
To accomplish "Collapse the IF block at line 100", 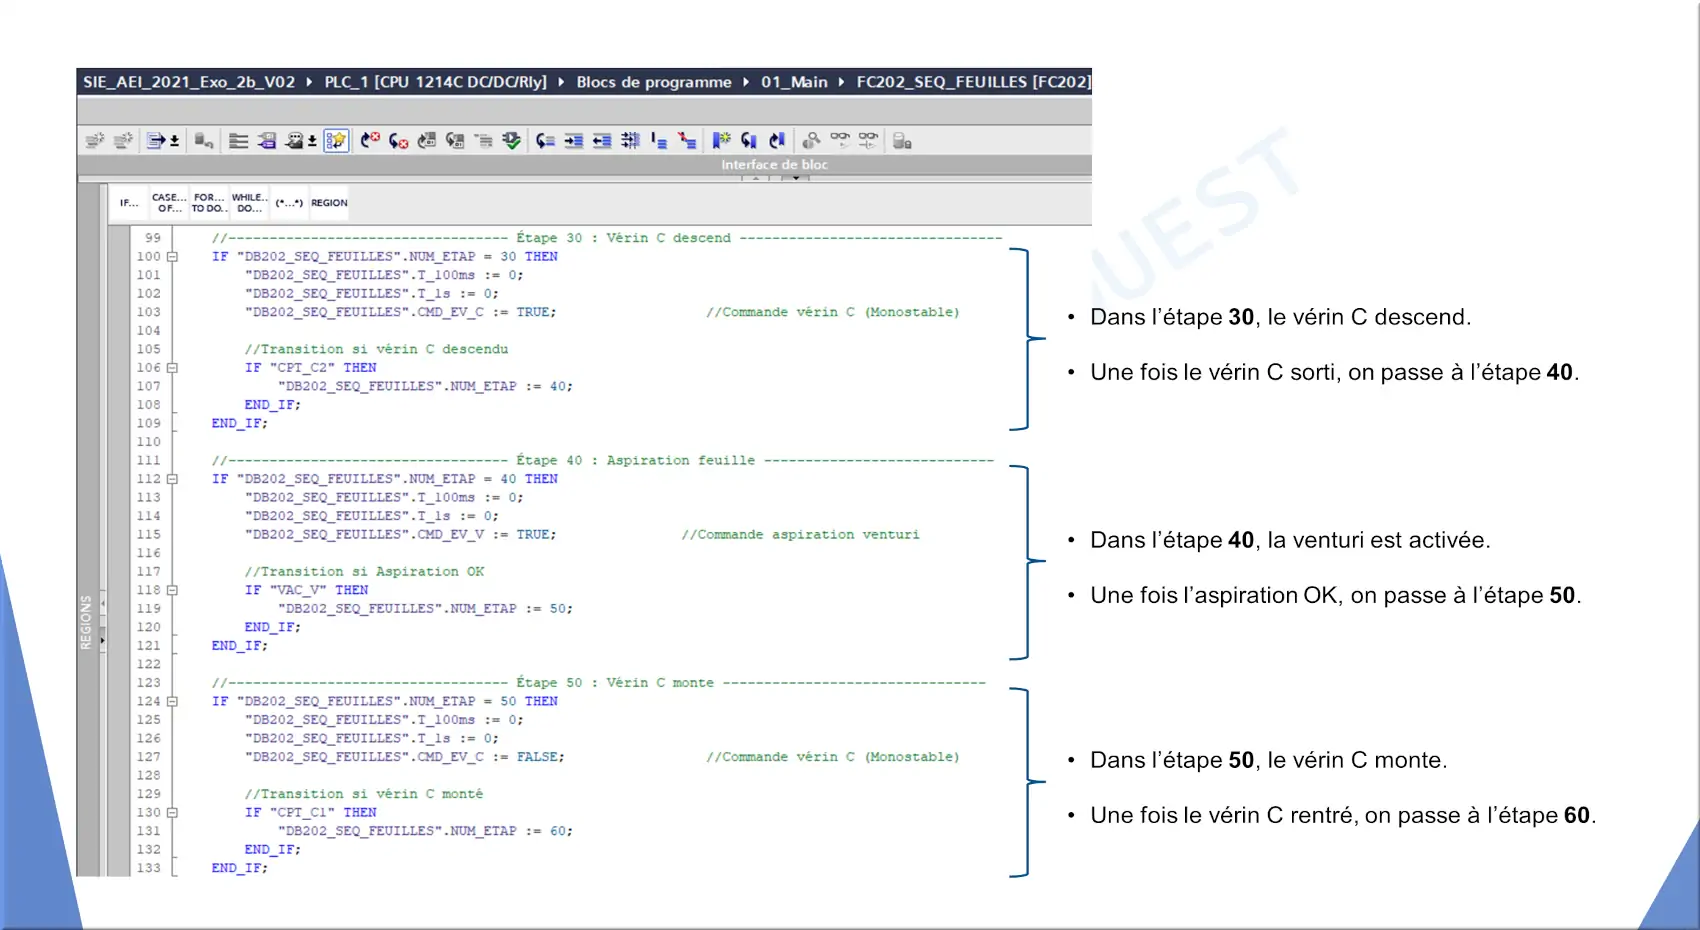I will (x=172, y=257).
